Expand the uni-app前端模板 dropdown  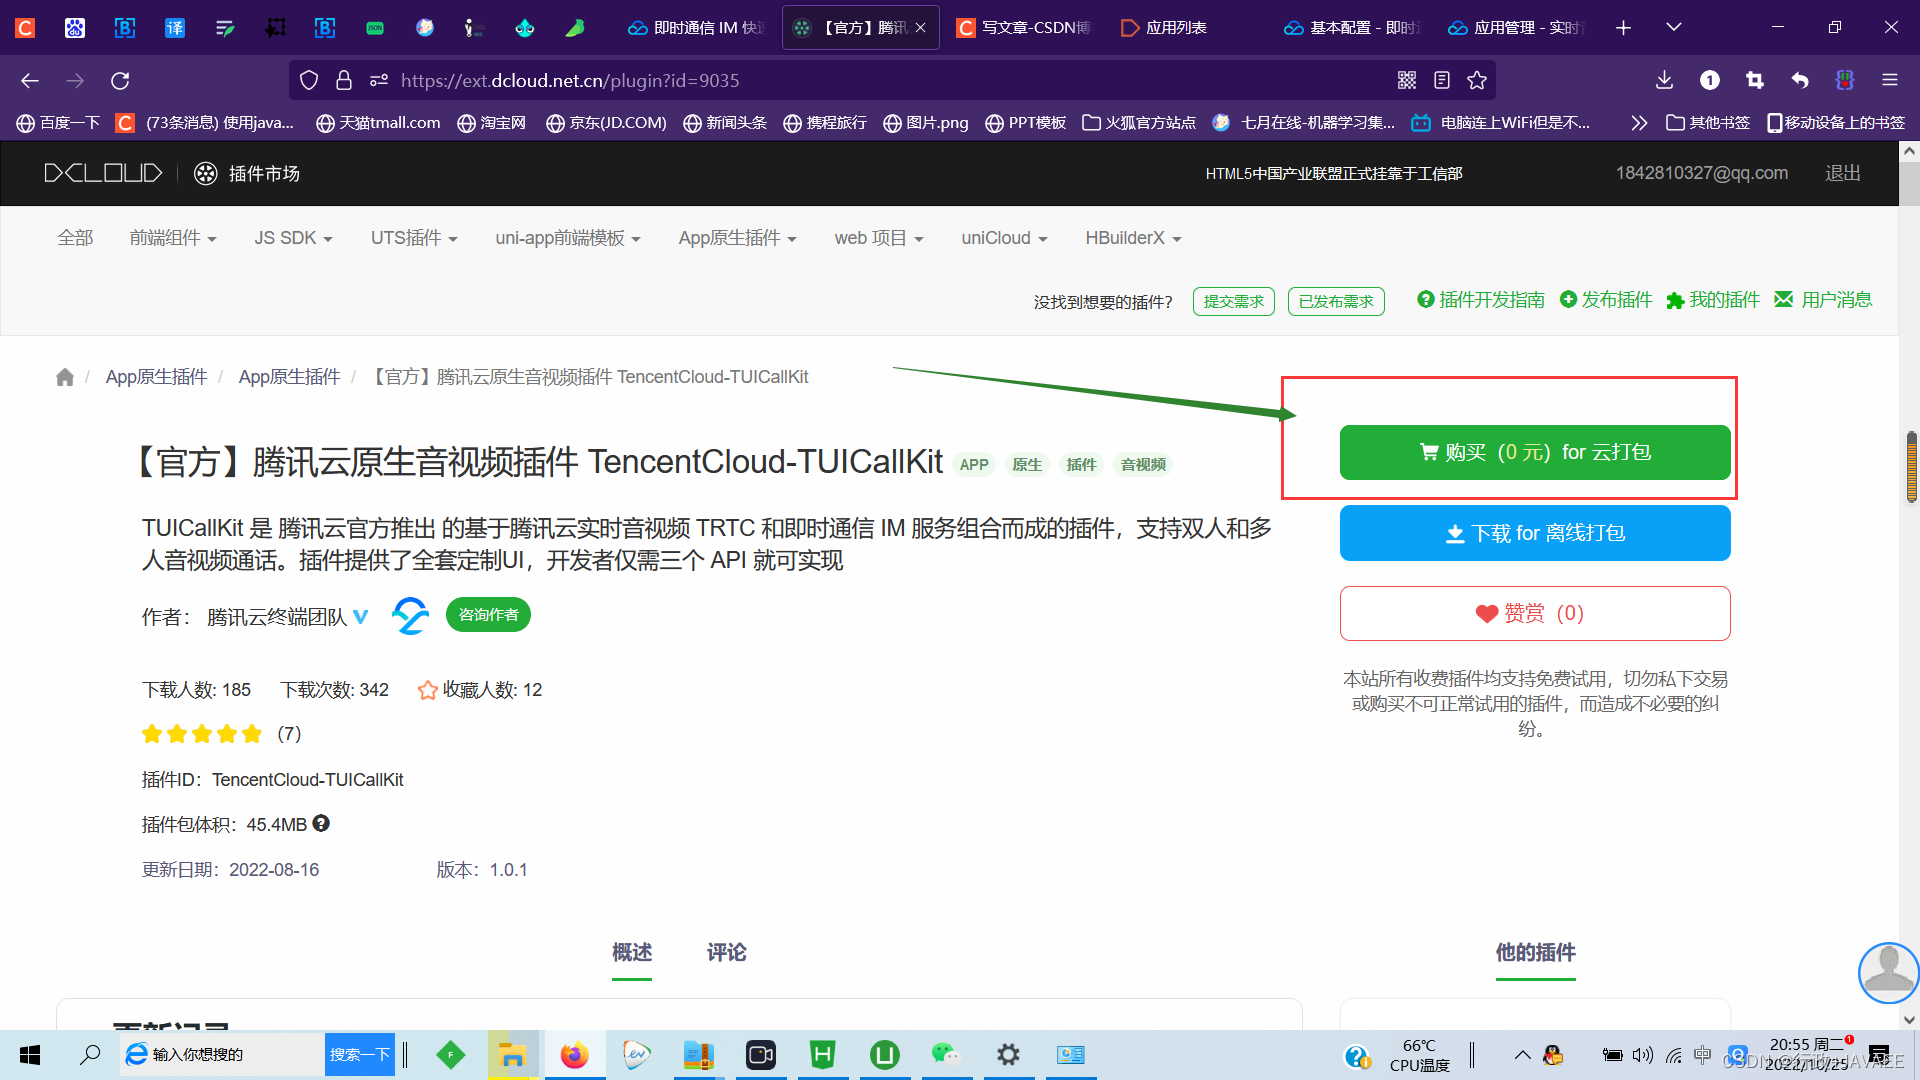point(567,238)
